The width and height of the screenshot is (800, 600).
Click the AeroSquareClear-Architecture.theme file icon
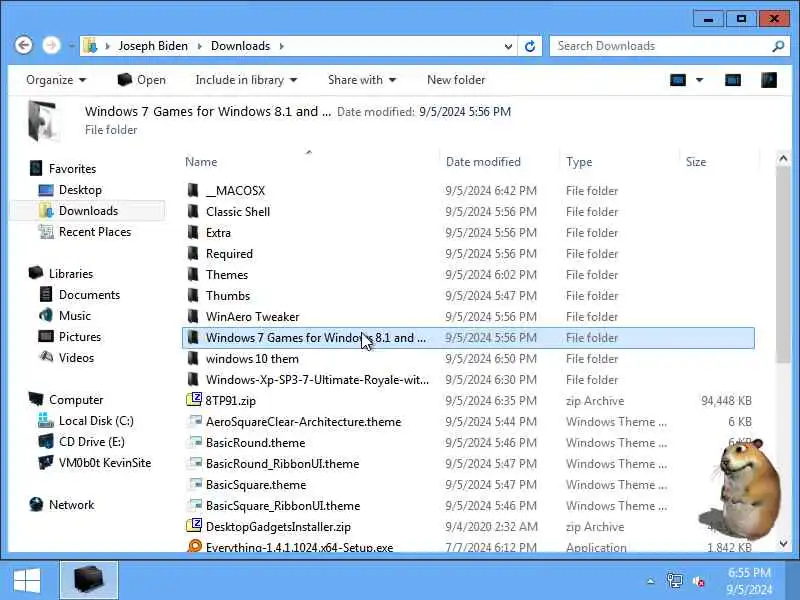click(194, 421)
